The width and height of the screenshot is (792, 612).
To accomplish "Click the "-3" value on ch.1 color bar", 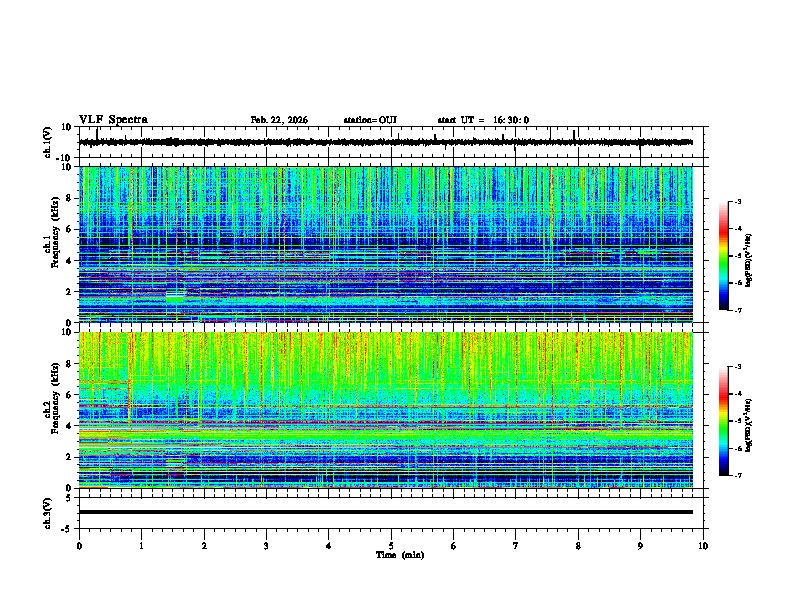I will click(x=737, y=202).
